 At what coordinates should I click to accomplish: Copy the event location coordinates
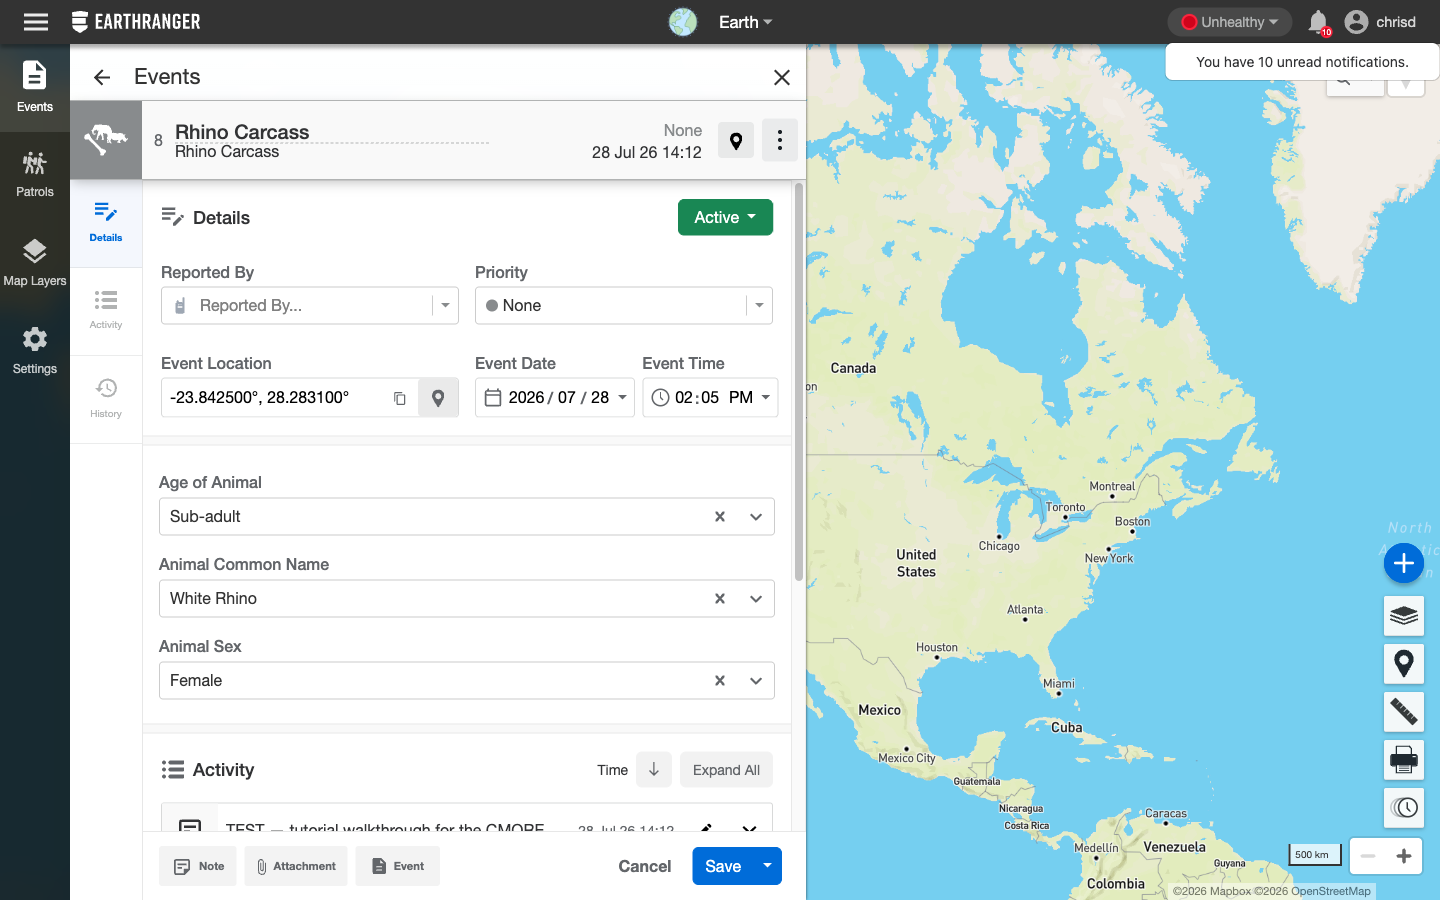point(400,398)
